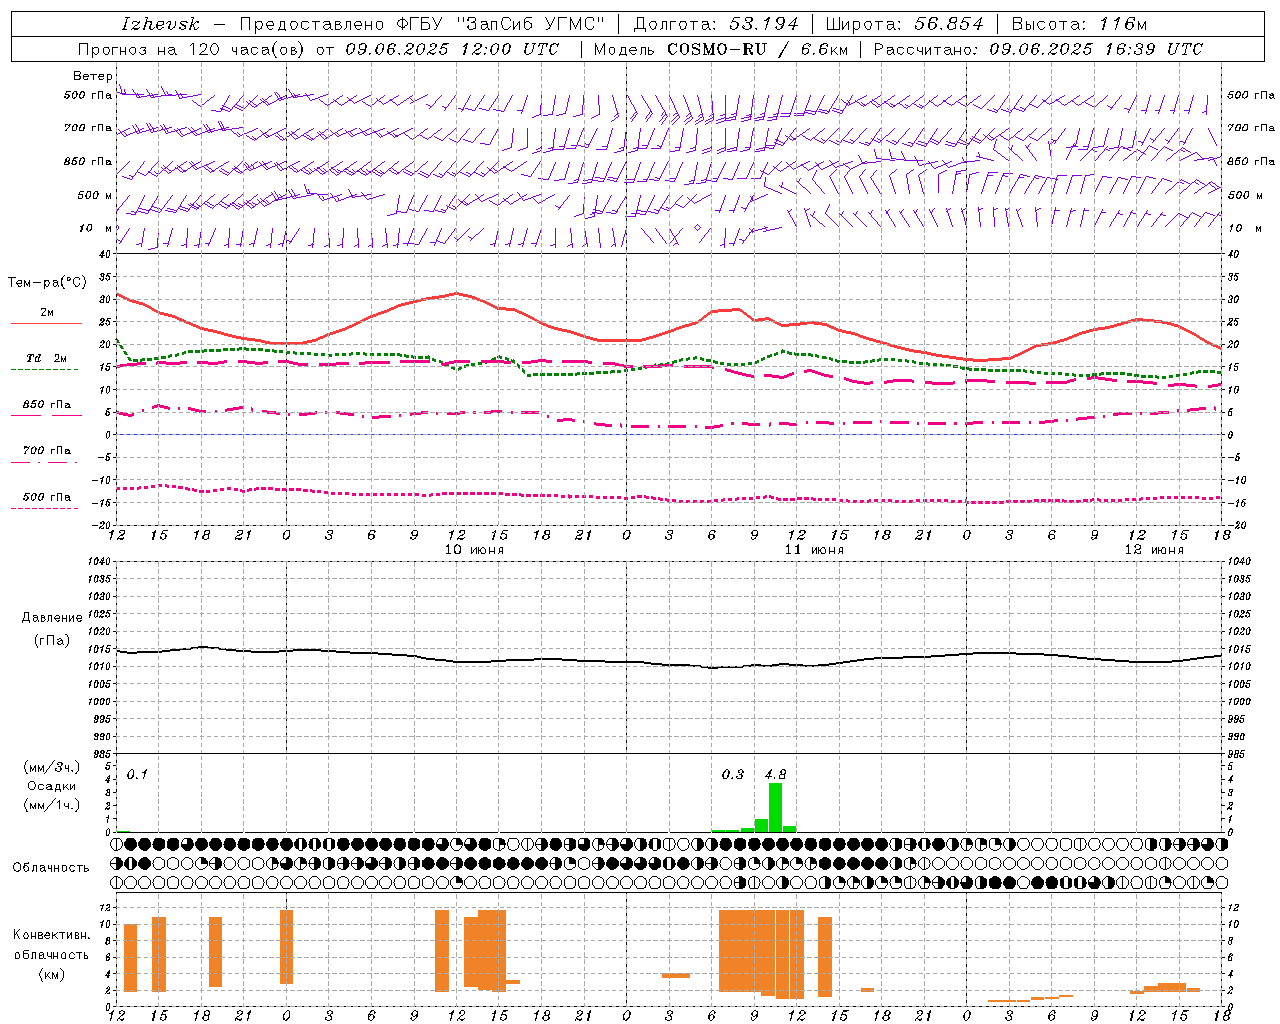Screen dimensions: 1280x1024
Task: Click the tallest green precipitation bar
Action: tap(775, 807)
